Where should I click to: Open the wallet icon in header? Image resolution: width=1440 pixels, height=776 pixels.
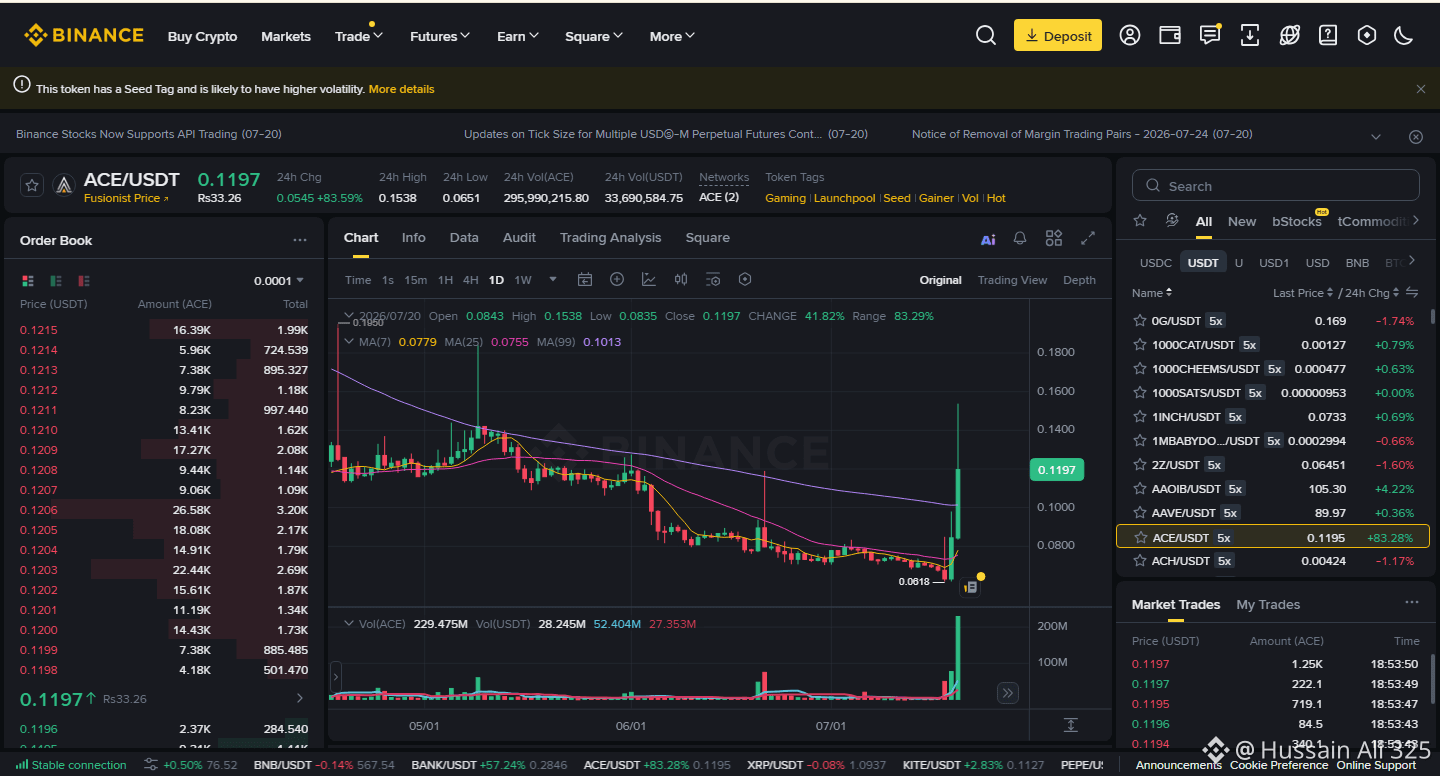point(1170,35)
